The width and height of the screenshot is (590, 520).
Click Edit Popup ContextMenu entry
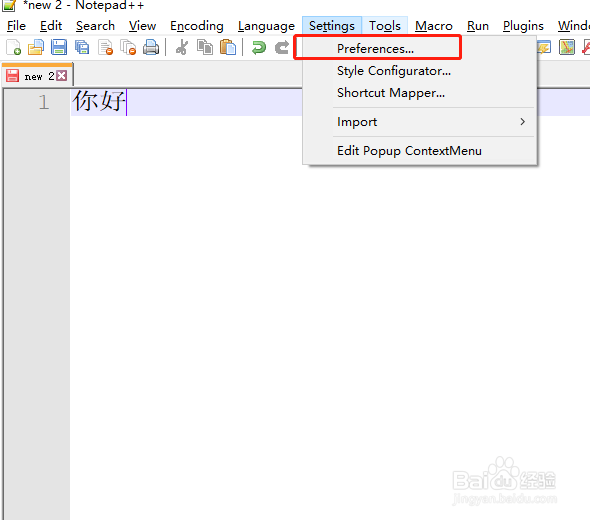pyautogui.click(x=420, y=151)
